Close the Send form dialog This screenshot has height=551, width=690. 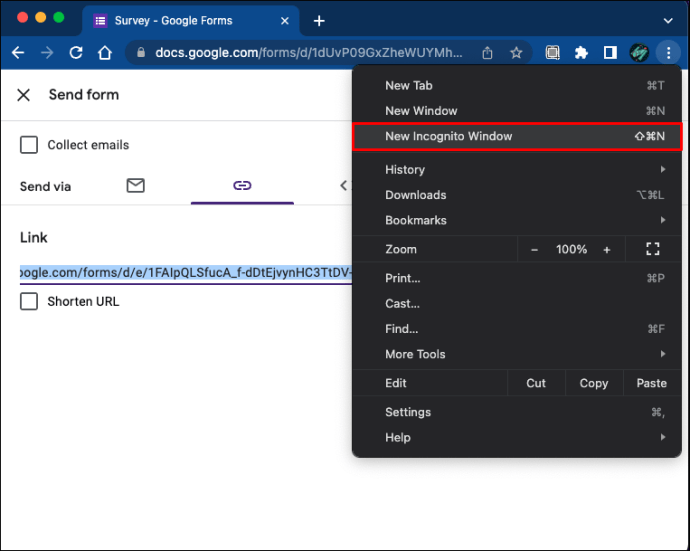24,95
